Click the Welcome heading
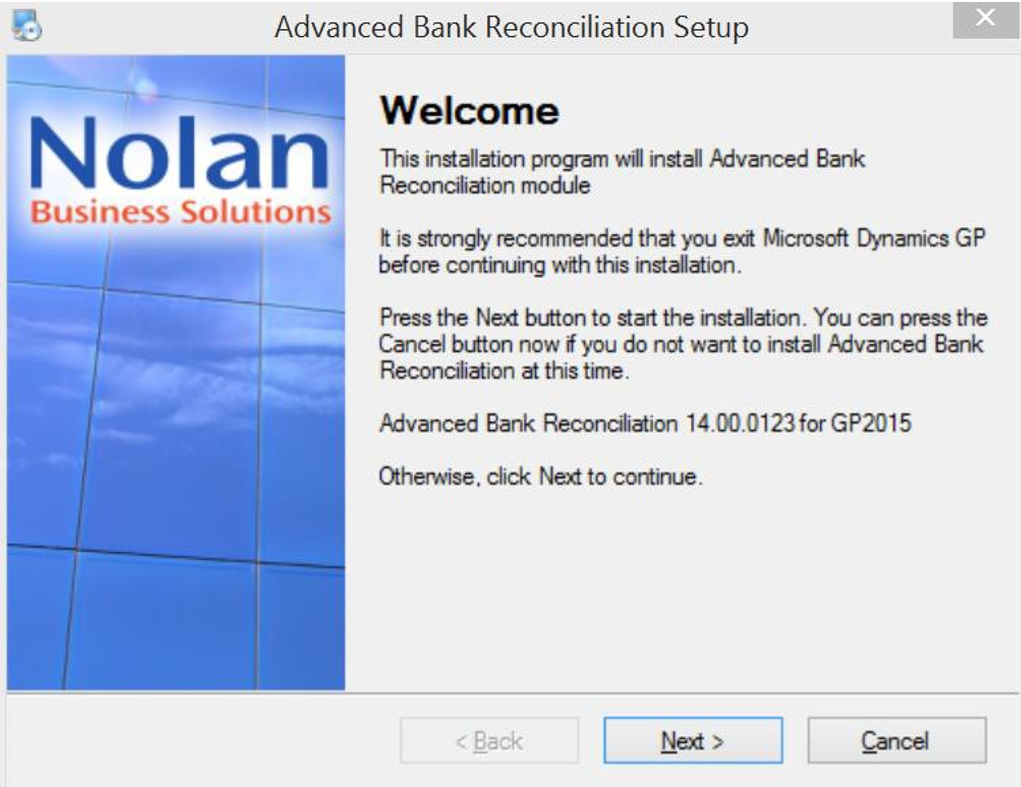1021x787 pixels. point(469,110)
